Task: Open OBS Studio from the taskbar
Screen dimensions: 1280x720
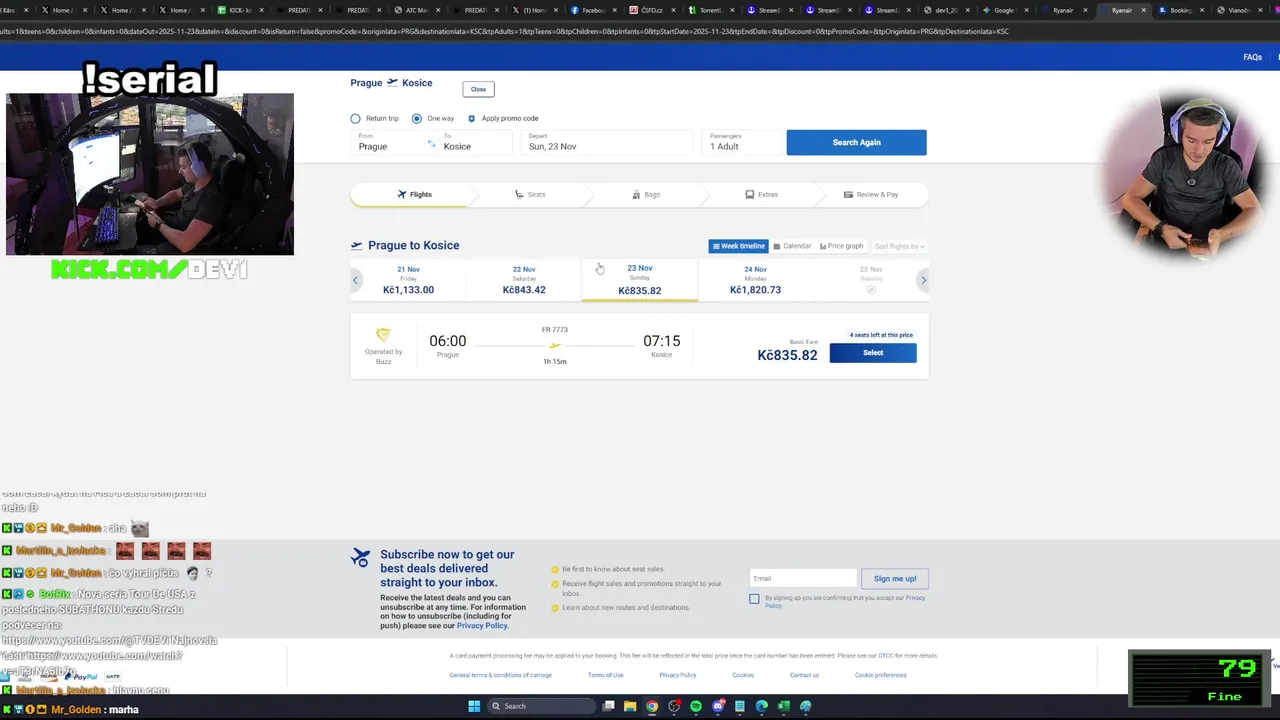Action: (x=674, y=706)
